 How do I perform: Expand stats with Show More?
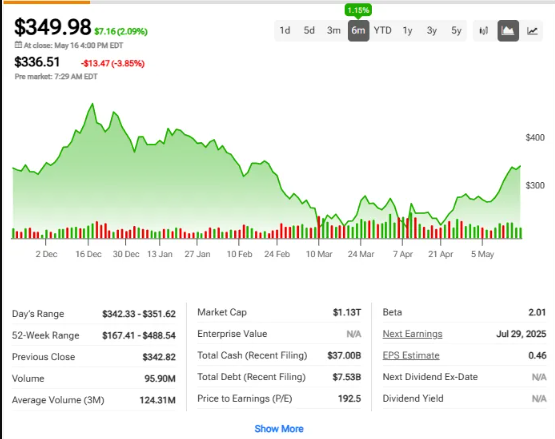point(279,429)
